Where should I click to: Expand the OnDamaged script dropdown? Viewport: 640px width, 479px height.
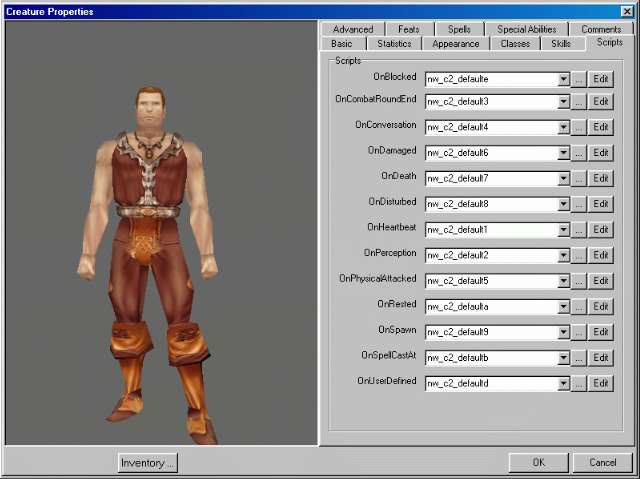pyautogui.click(x=563, y=153)
